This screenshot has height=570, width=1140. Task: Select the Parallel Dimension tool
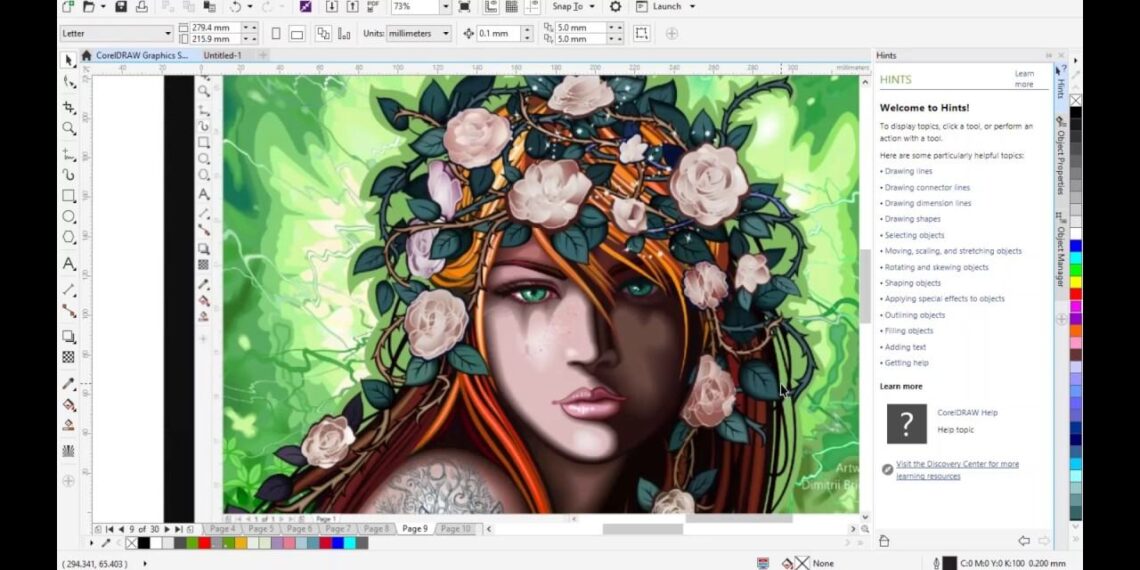pos(69,289)
